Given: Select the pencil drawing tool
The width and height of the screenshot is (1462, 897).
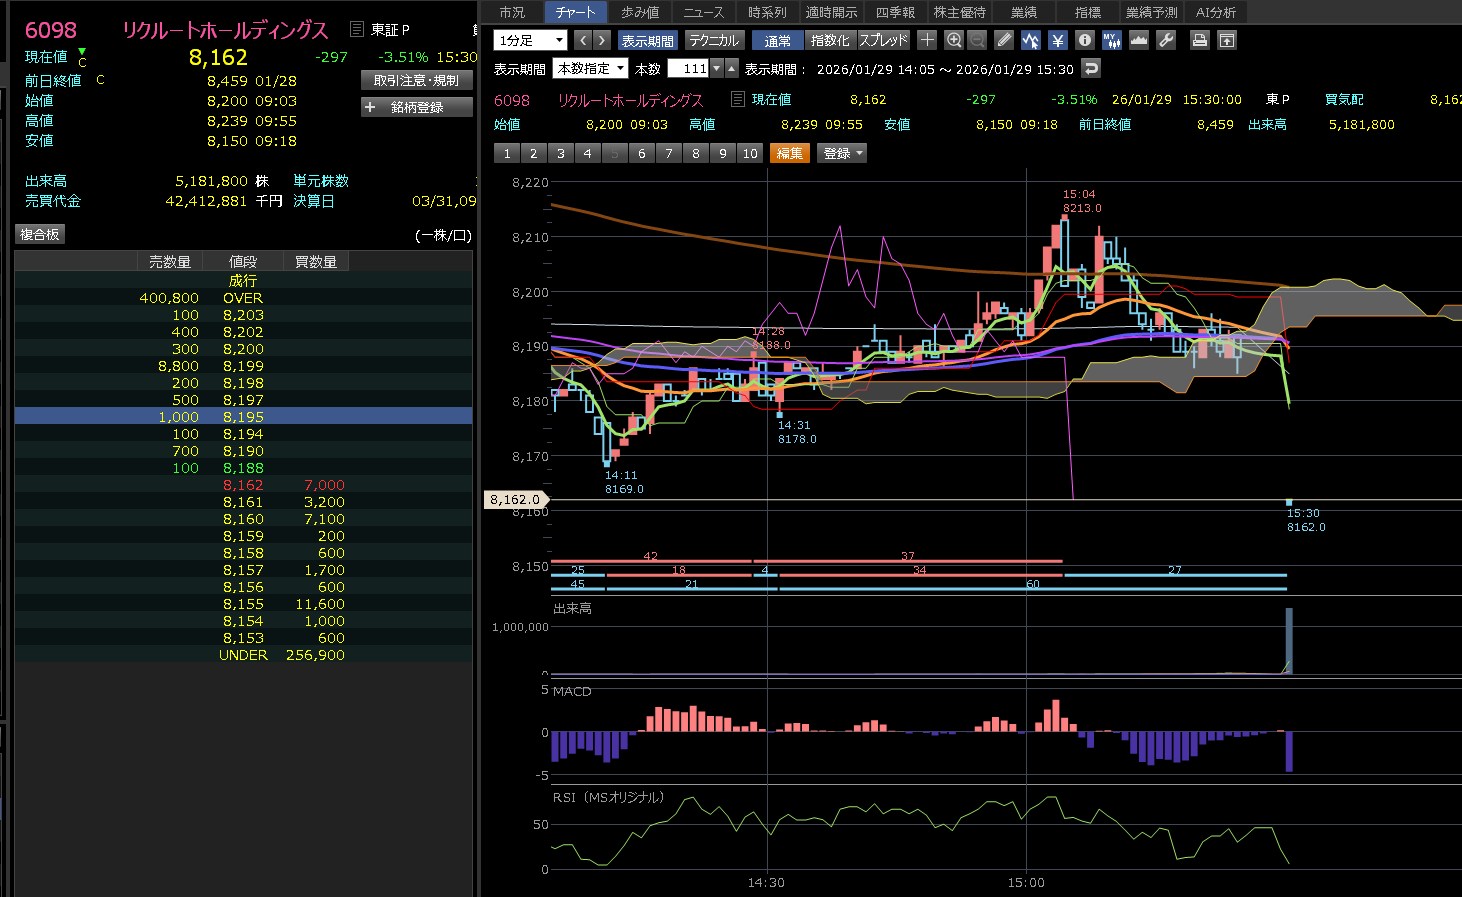Looking at the screenshot, I should click(x=1004, y=40).
